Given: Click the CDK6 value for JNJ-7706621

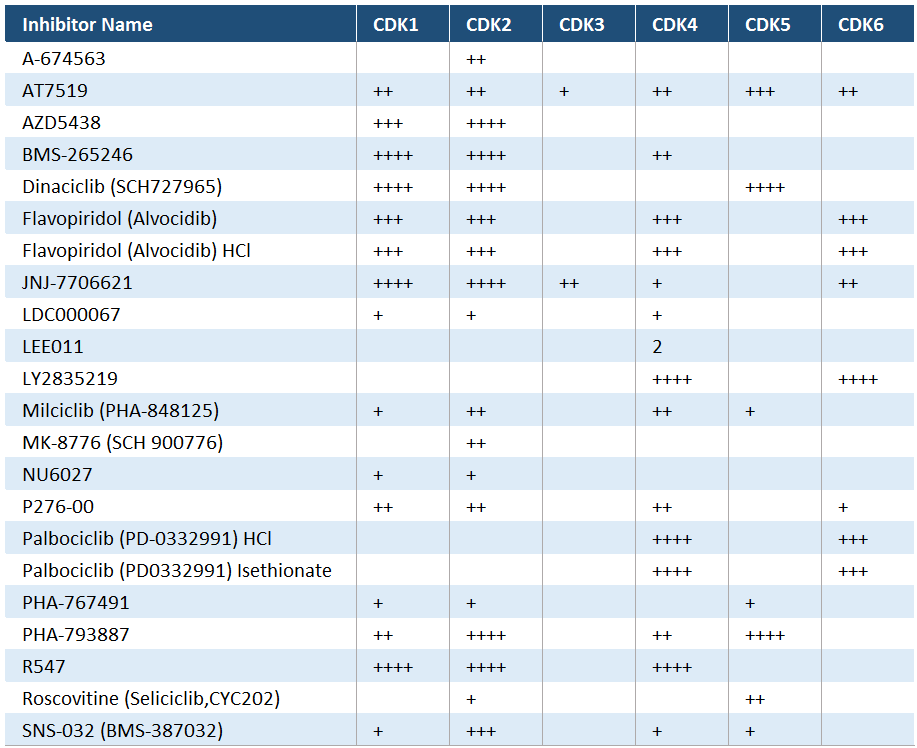Looking at the screenshot, I should (848, 284).
